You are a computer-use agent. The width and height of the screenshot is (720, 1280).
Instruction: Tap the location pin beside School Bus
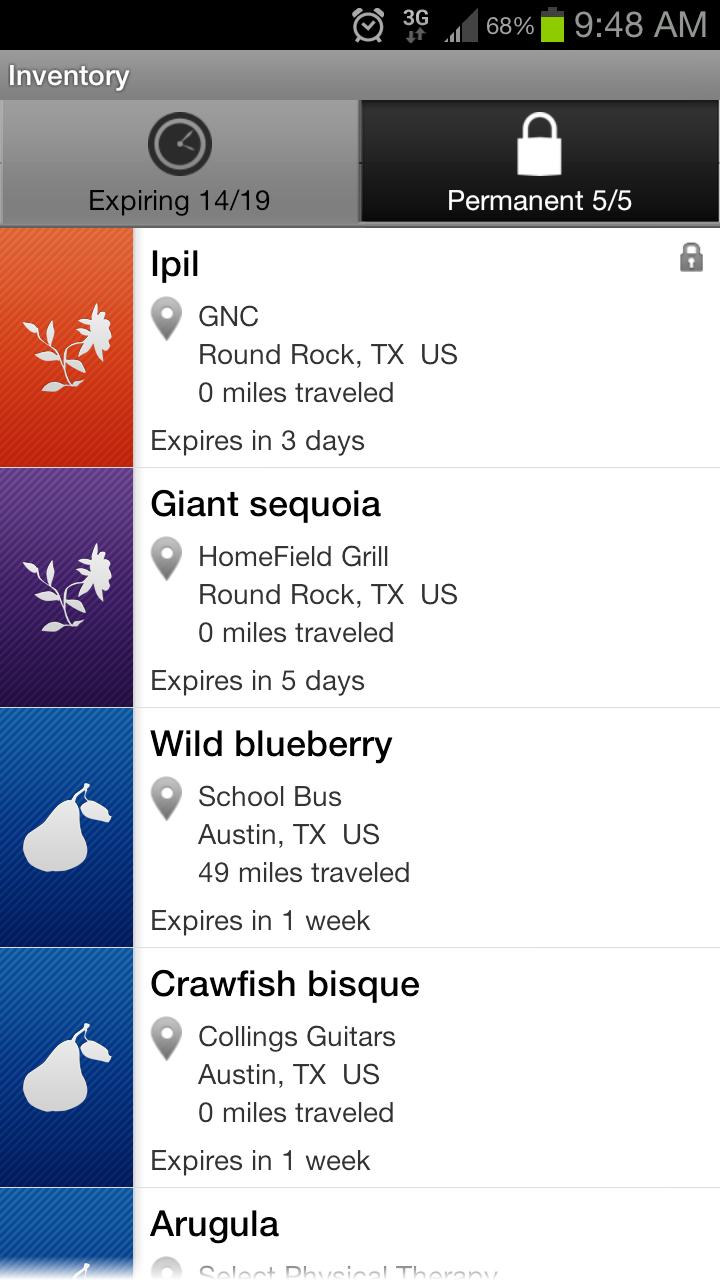(166, 798)
